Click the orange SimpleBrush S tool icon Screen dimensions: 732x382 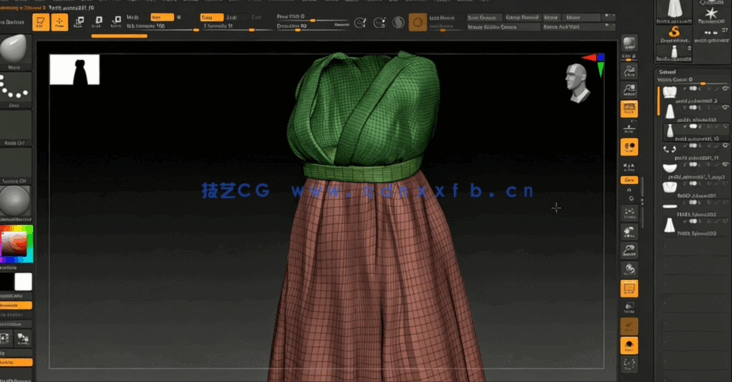click(x=674, y=33)
